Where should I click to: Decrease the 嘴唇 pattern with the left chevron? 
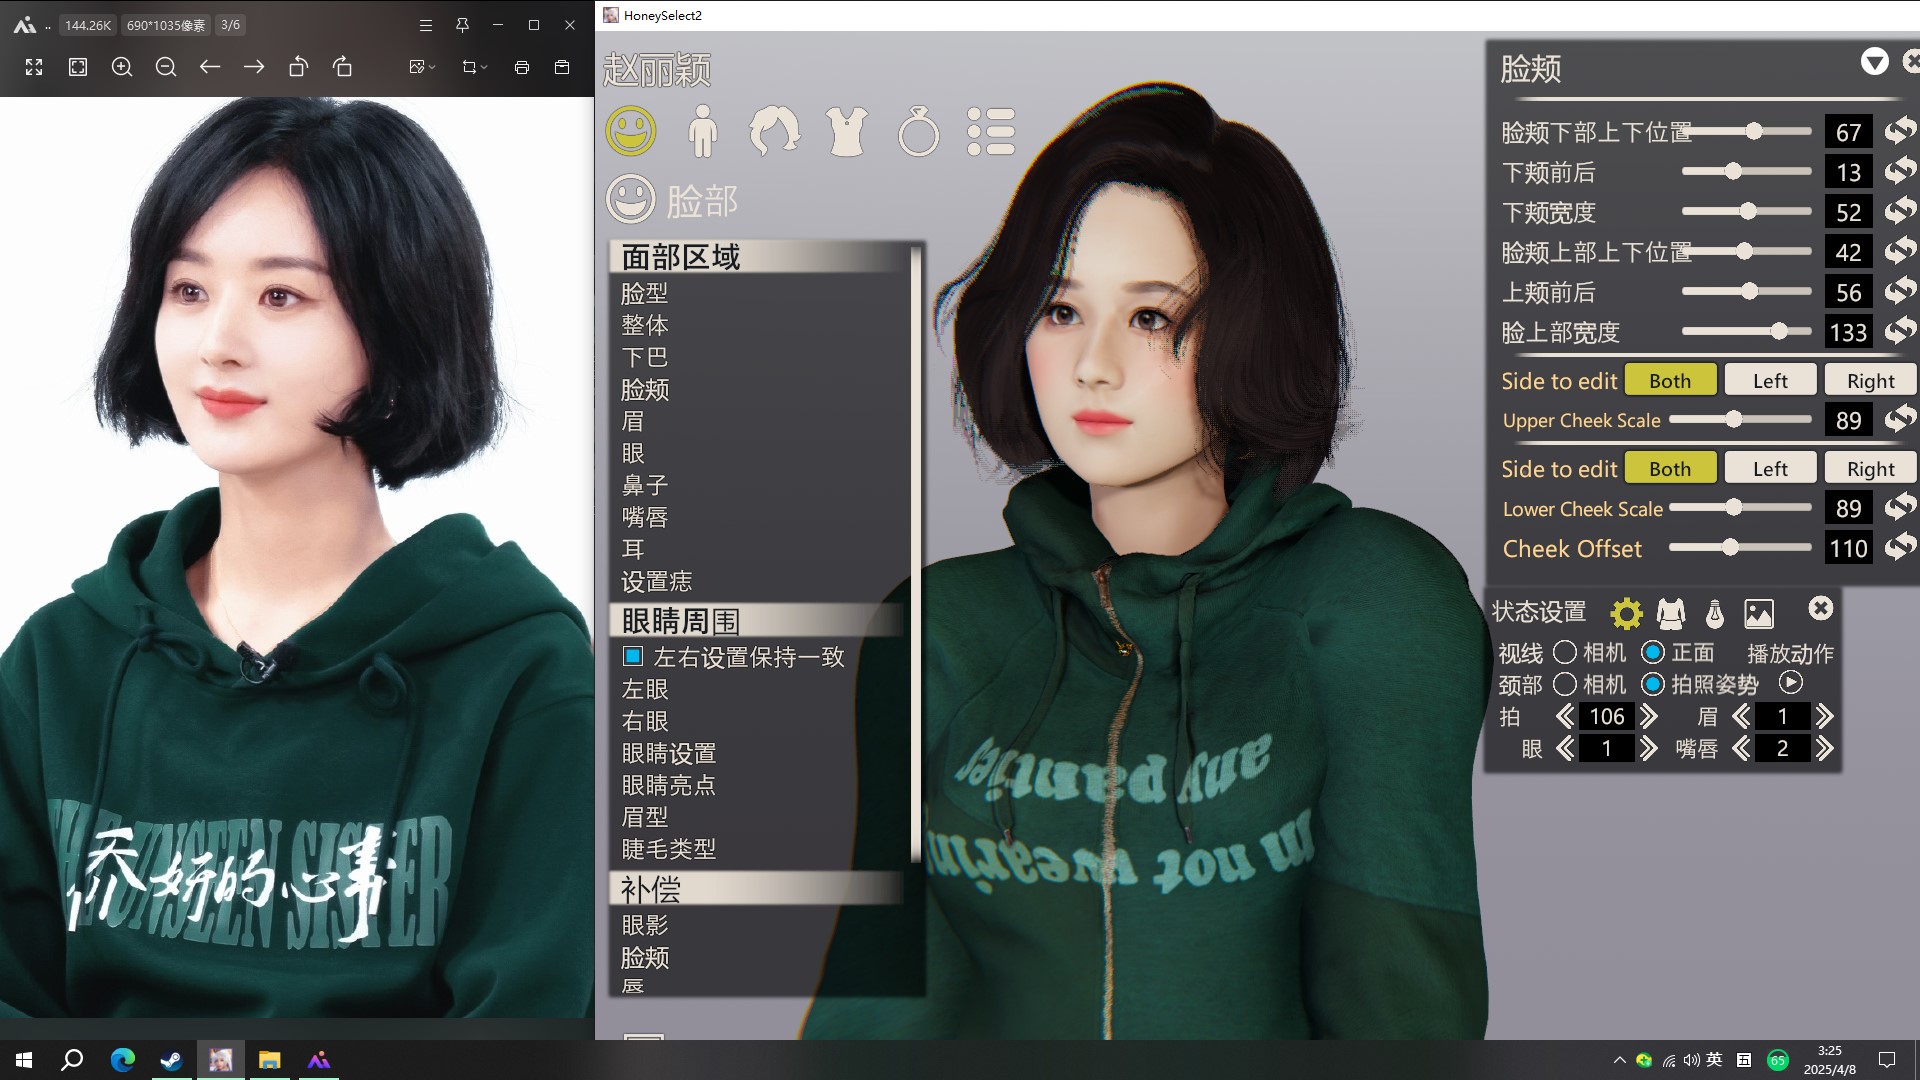(x=1741, y=749)
